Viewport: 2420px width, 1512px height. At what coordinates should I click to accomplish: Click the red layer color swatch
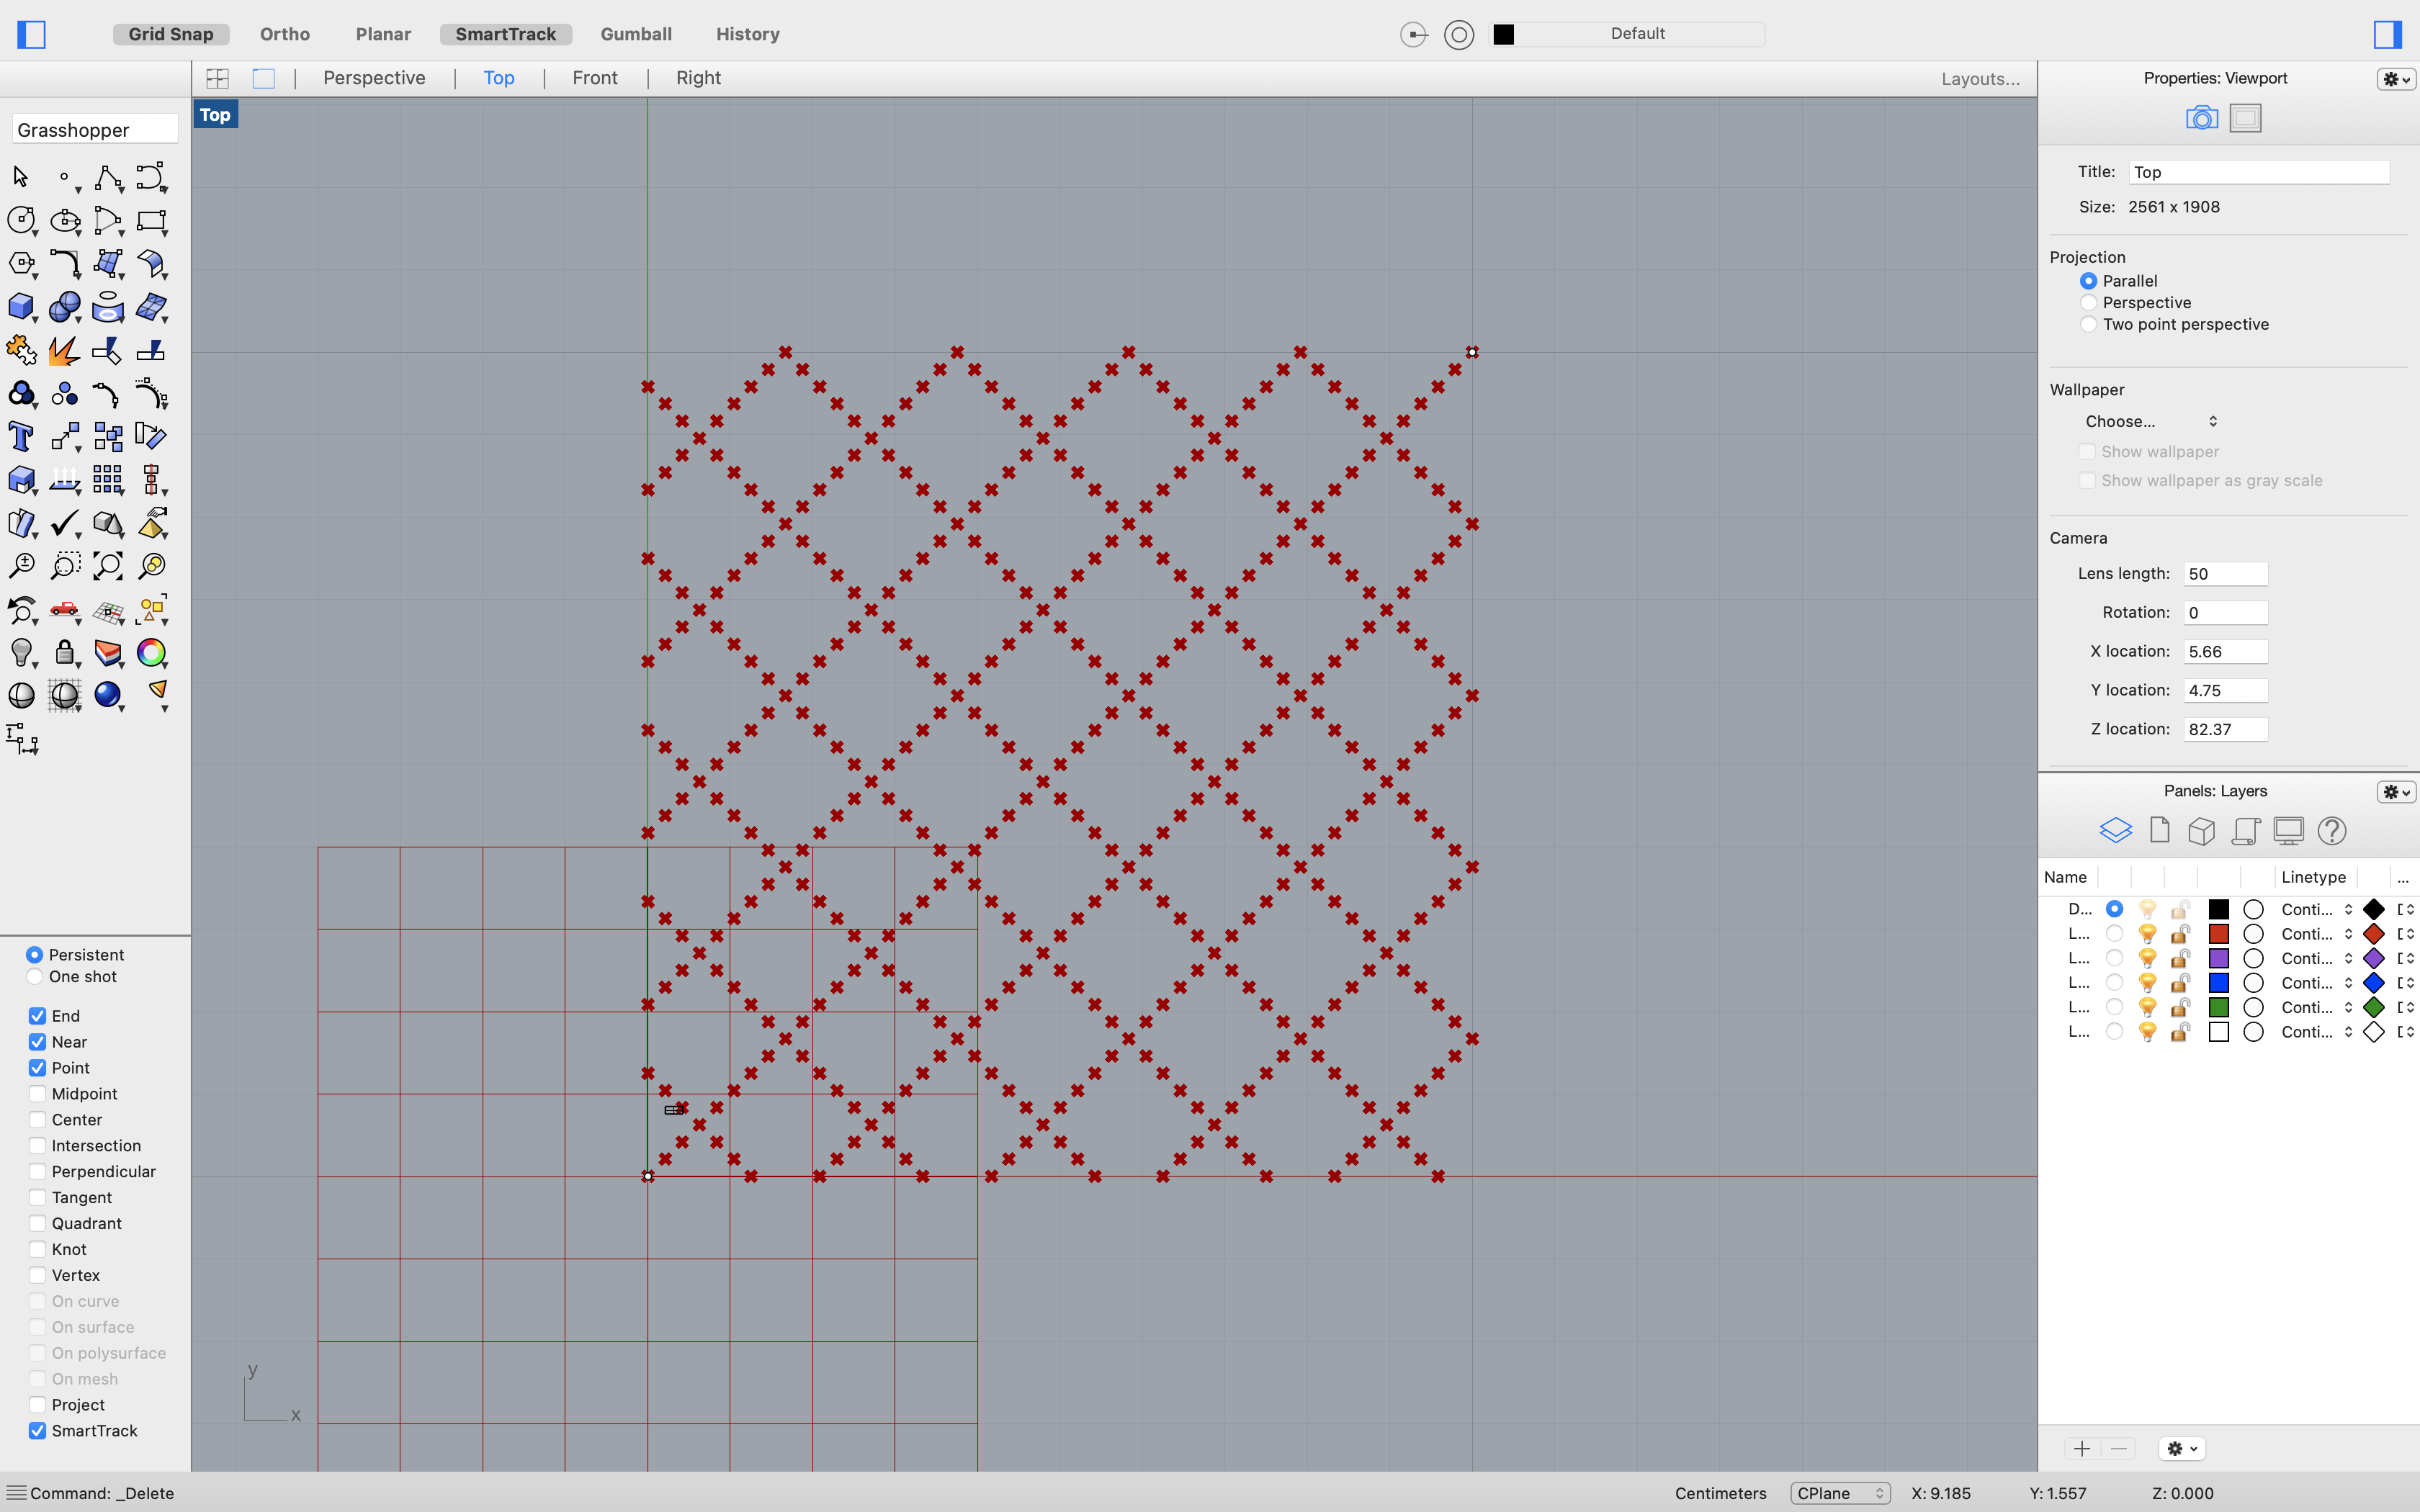(2218, 934)
